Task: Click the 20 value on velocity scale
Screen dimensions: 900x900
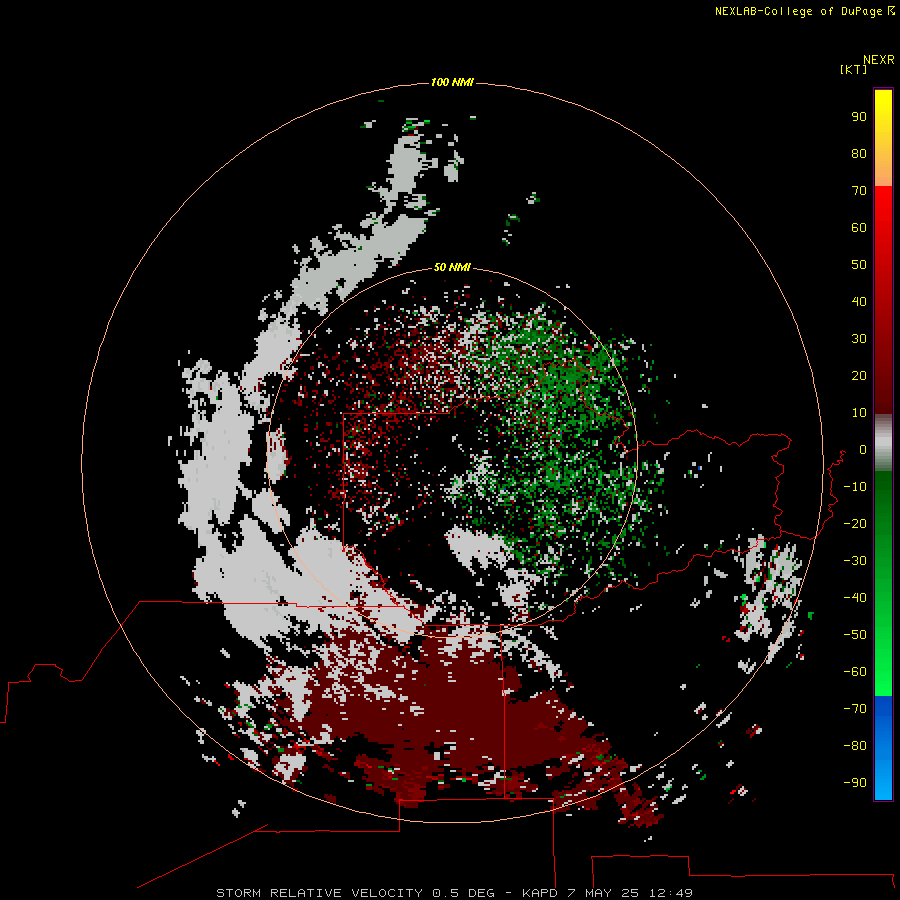Action: click(859, 375)
